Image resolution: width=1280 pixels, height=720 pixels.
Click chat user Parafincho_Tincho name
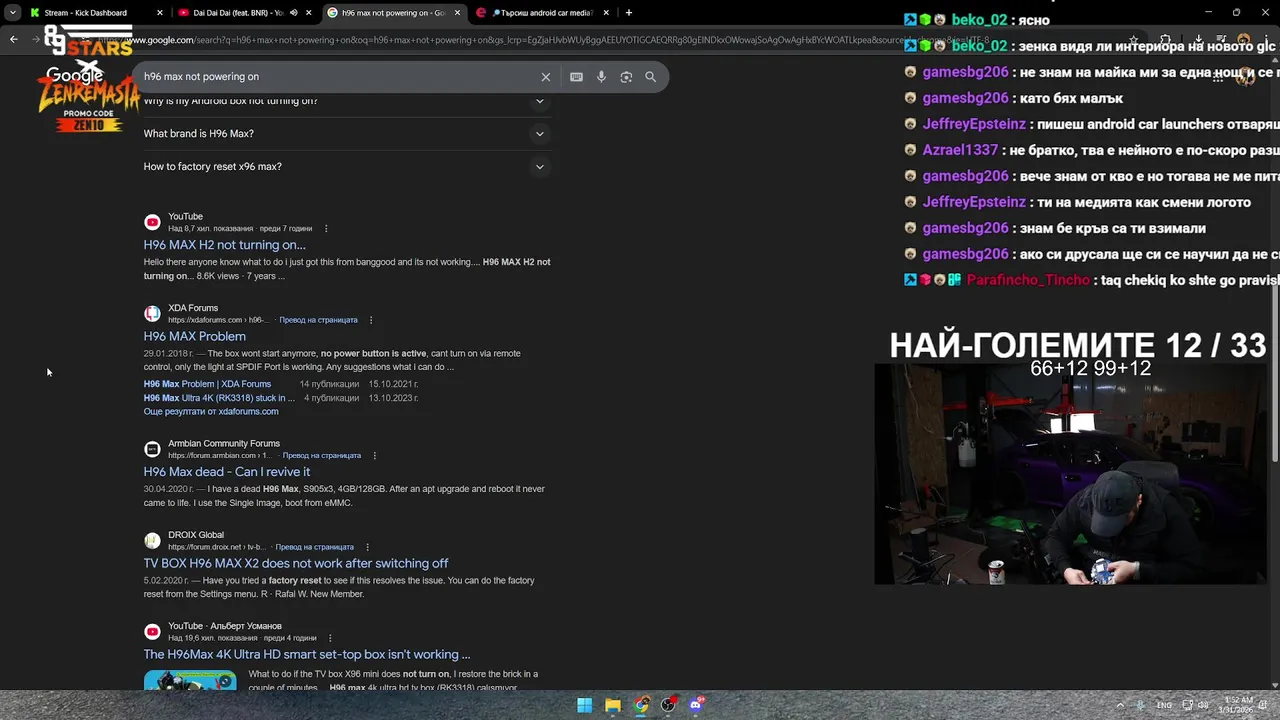coord(1028,281)
